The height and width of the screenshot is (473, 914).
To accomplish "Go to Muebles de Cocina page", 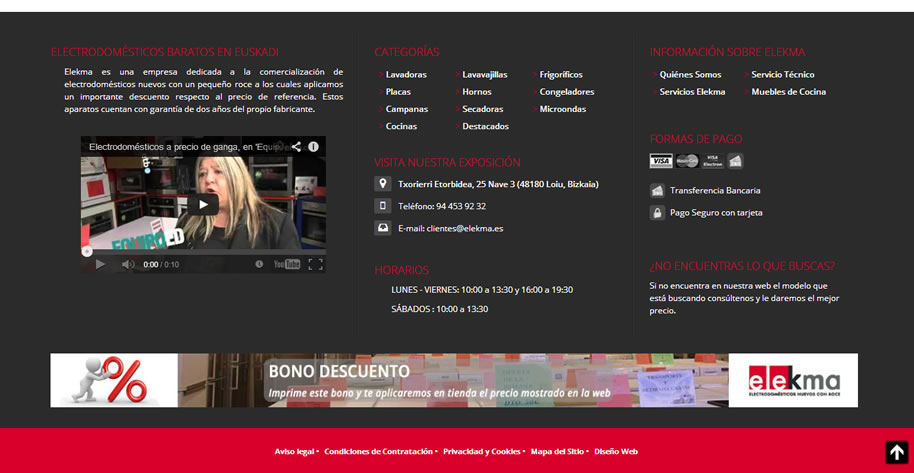I will pyautogui.click(x=789, y=92).
